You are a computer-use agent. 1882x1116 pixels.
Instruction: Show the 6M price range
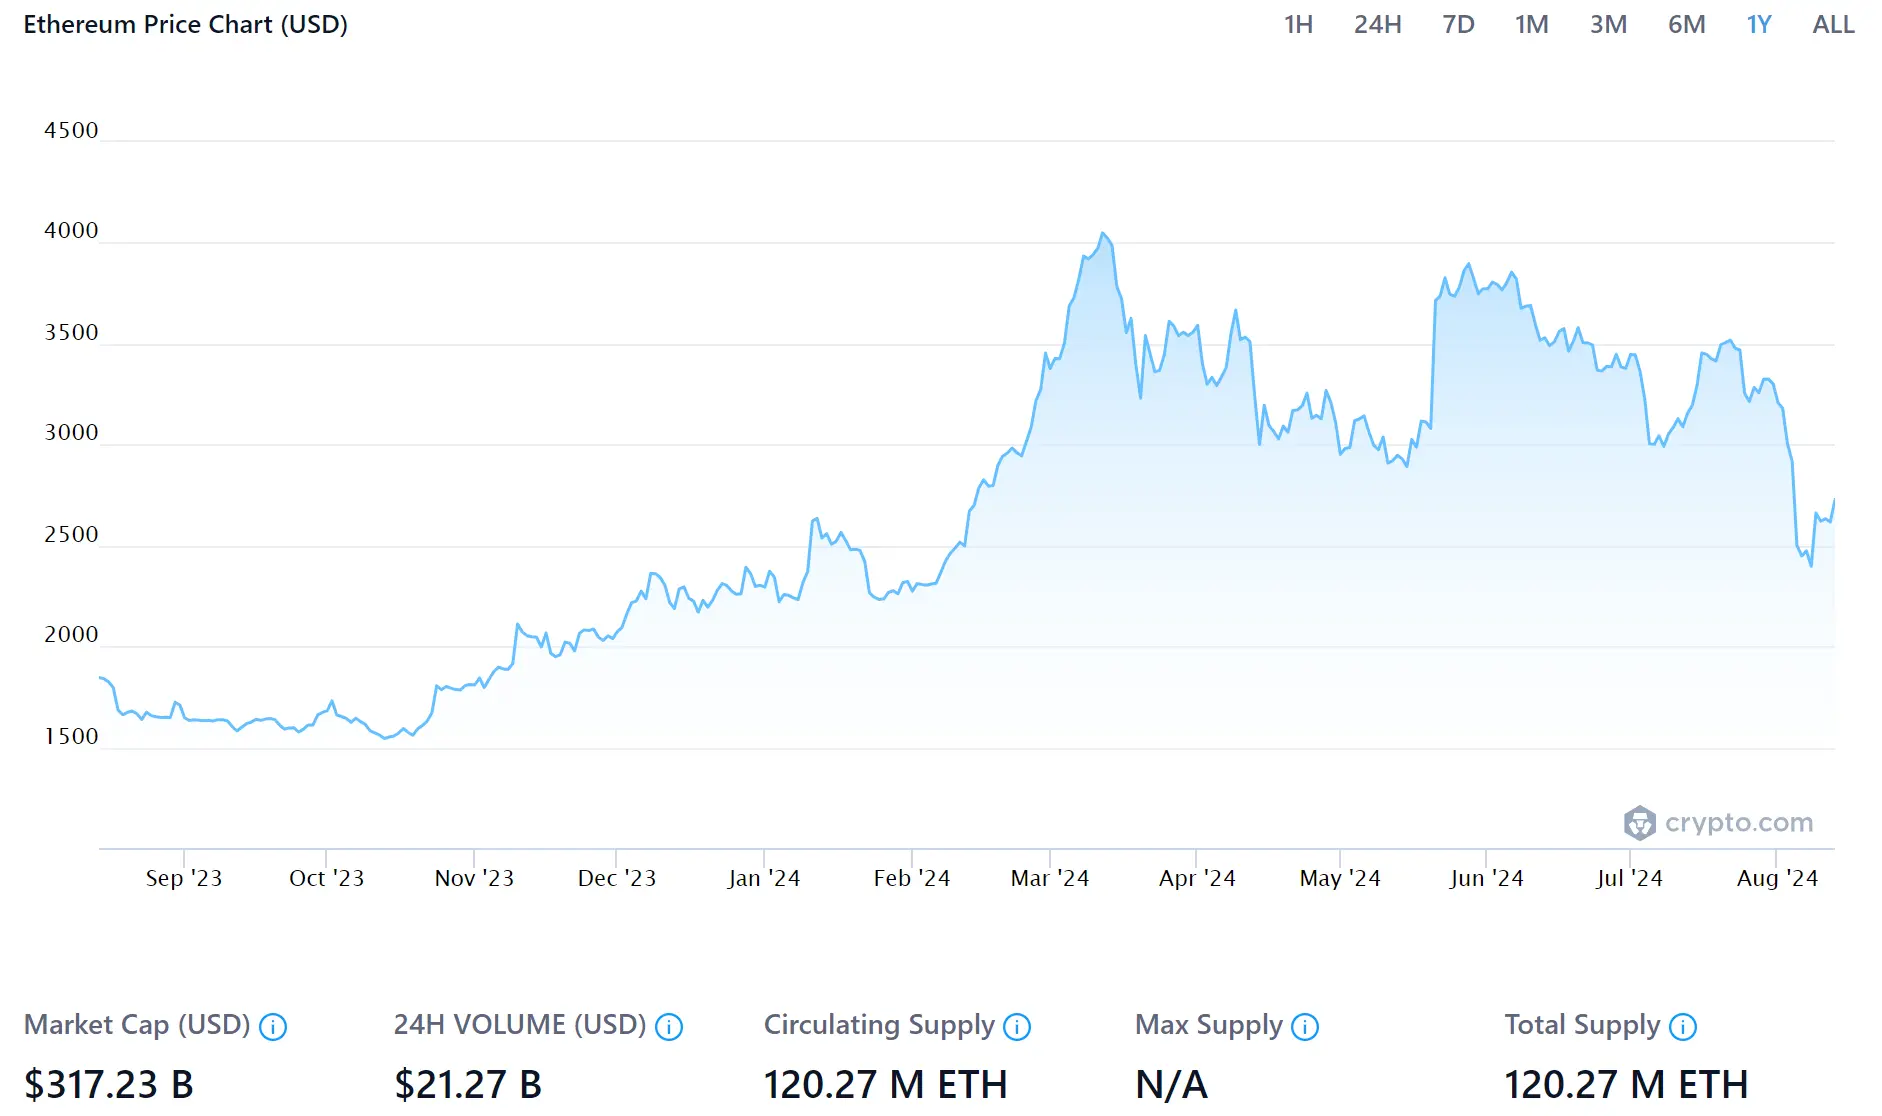click(x=1686, y=24)
